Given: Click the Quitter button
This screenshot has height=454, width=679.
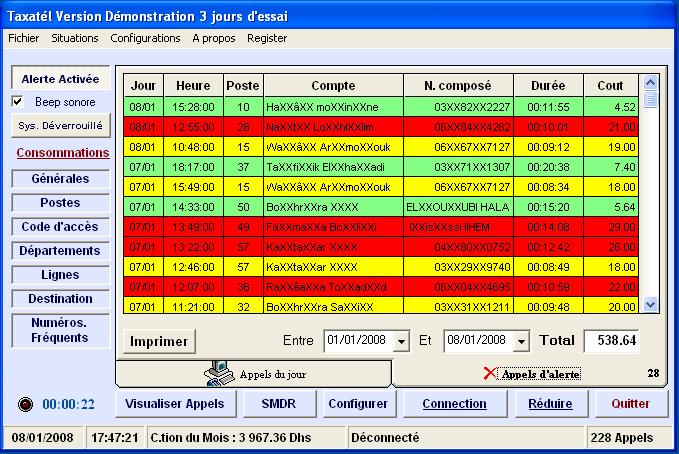Looking at the screenshot, I should tap(631, 404).
